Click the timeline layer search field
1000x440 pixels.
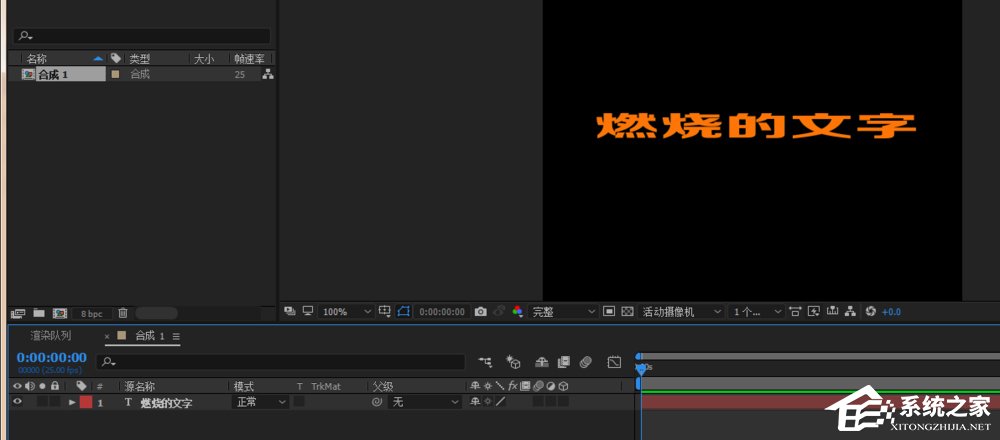[282, 361]
